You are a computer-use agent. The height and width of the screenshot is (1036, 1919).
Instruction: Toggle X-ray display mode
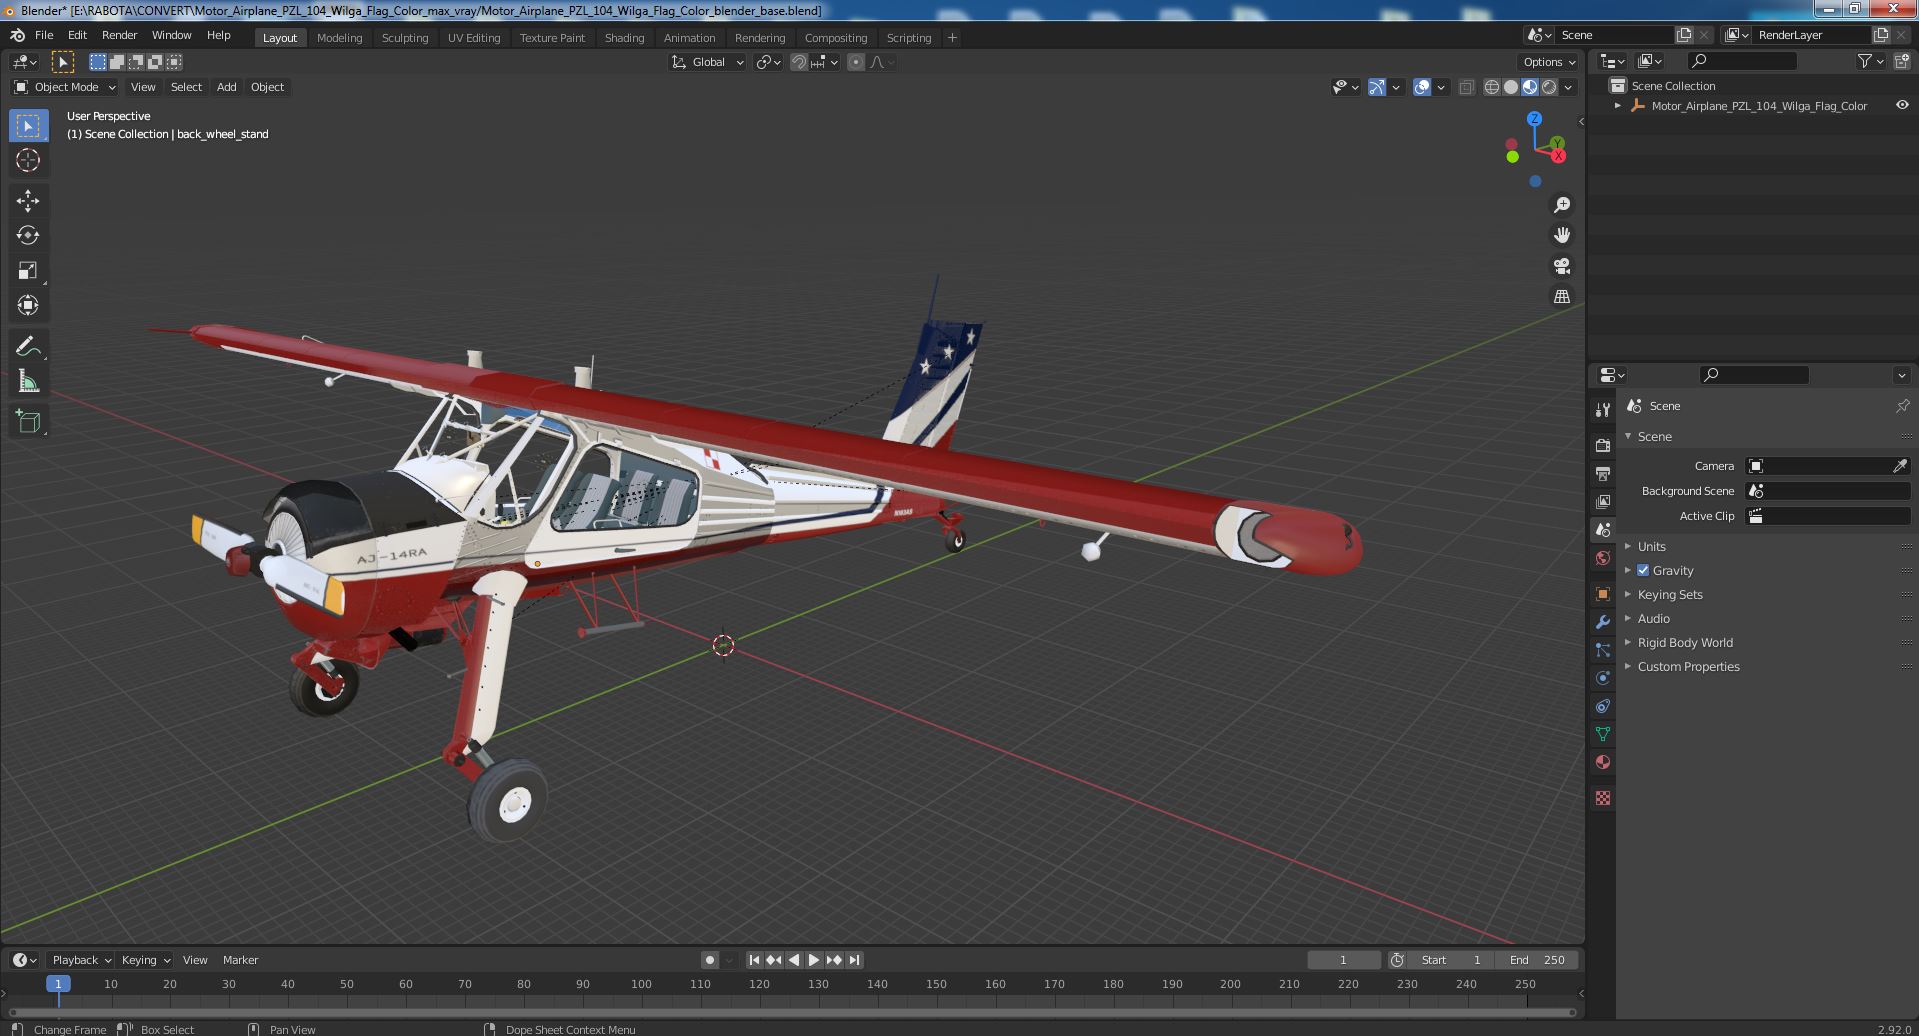[x=1466, y=87]
